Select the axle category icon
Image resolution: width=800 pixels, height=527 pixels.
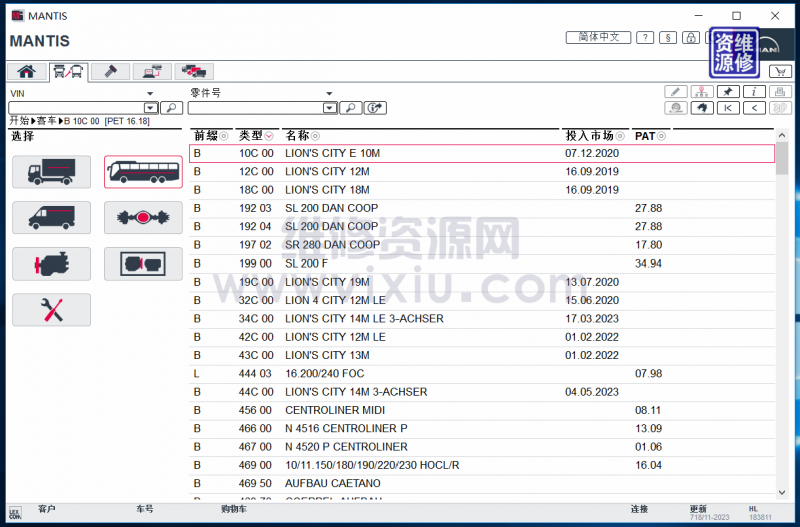point(143,218)
